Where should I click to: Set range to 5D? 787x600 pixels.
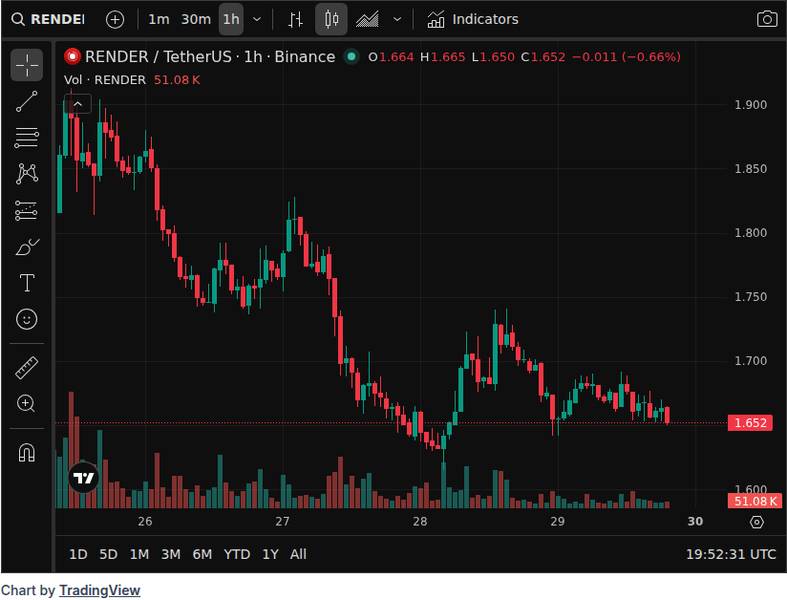(108, 554)
